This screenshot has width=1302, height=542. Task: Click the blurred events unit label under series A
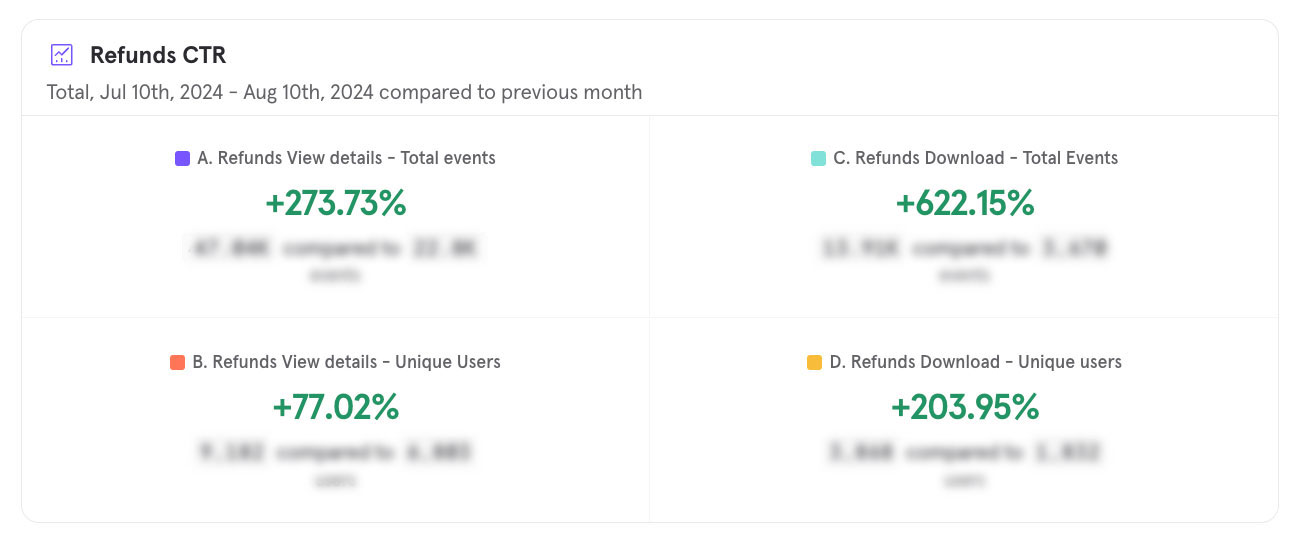coord(336,275)
